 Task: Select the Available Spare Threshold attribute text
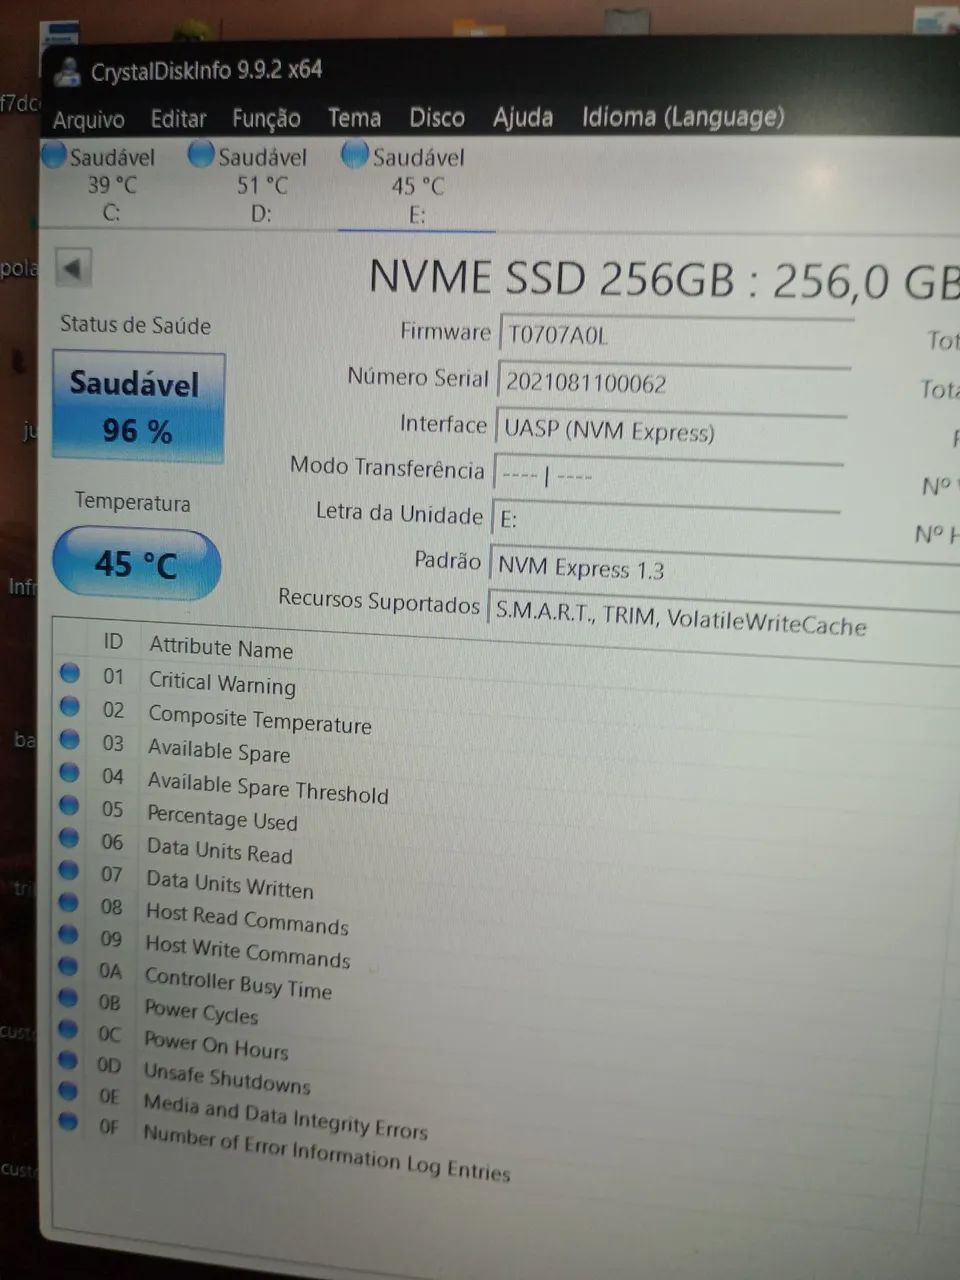pos(268,788)
